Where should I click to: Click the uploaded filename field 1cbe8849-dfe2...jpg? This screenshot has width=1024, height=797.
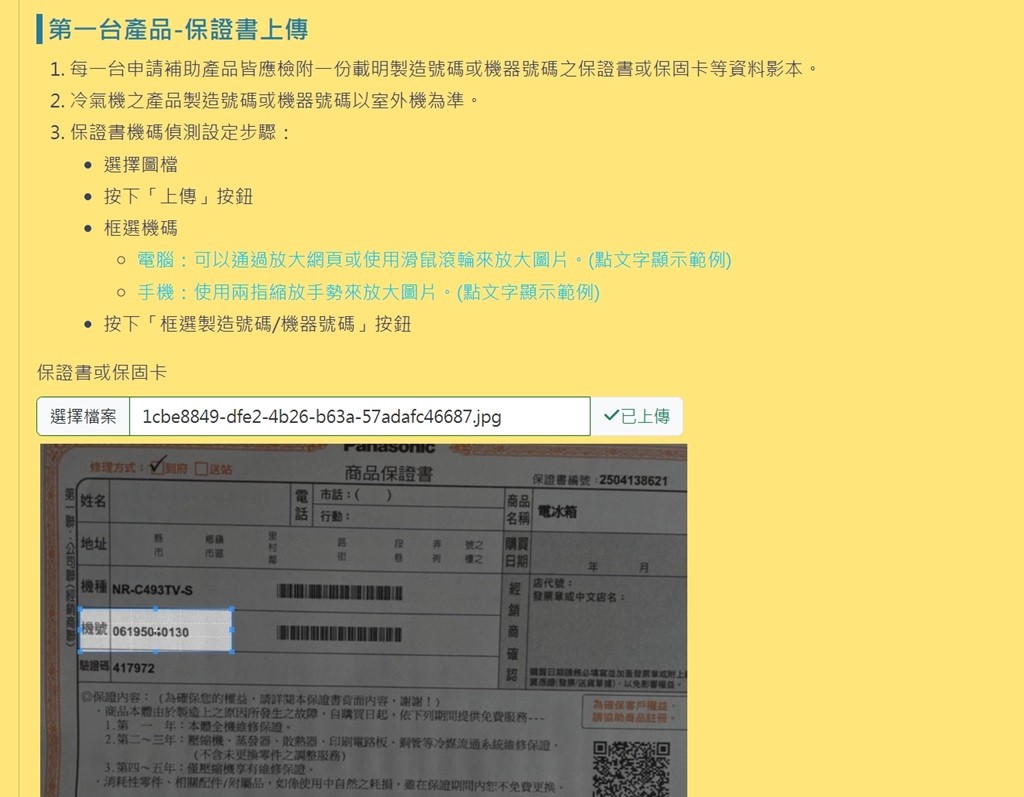360,416
